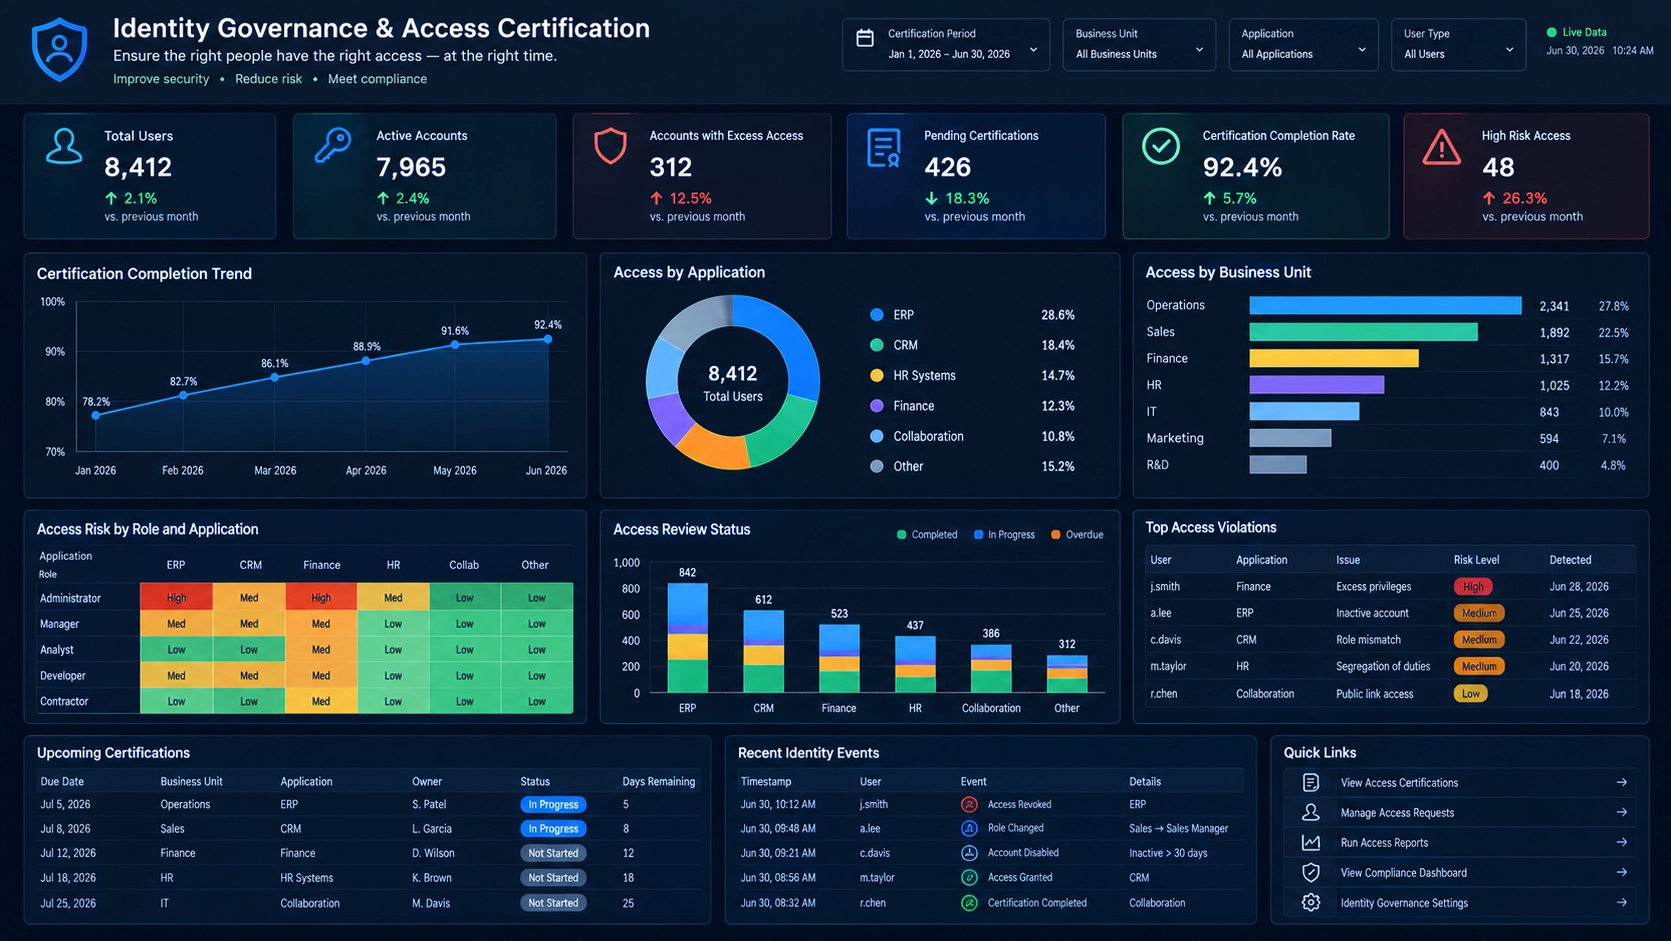The width and height of the screenshot is (1671, 941).
Task: Click the shield logo beside the dashboard title
Action: (x=59, y=49)
